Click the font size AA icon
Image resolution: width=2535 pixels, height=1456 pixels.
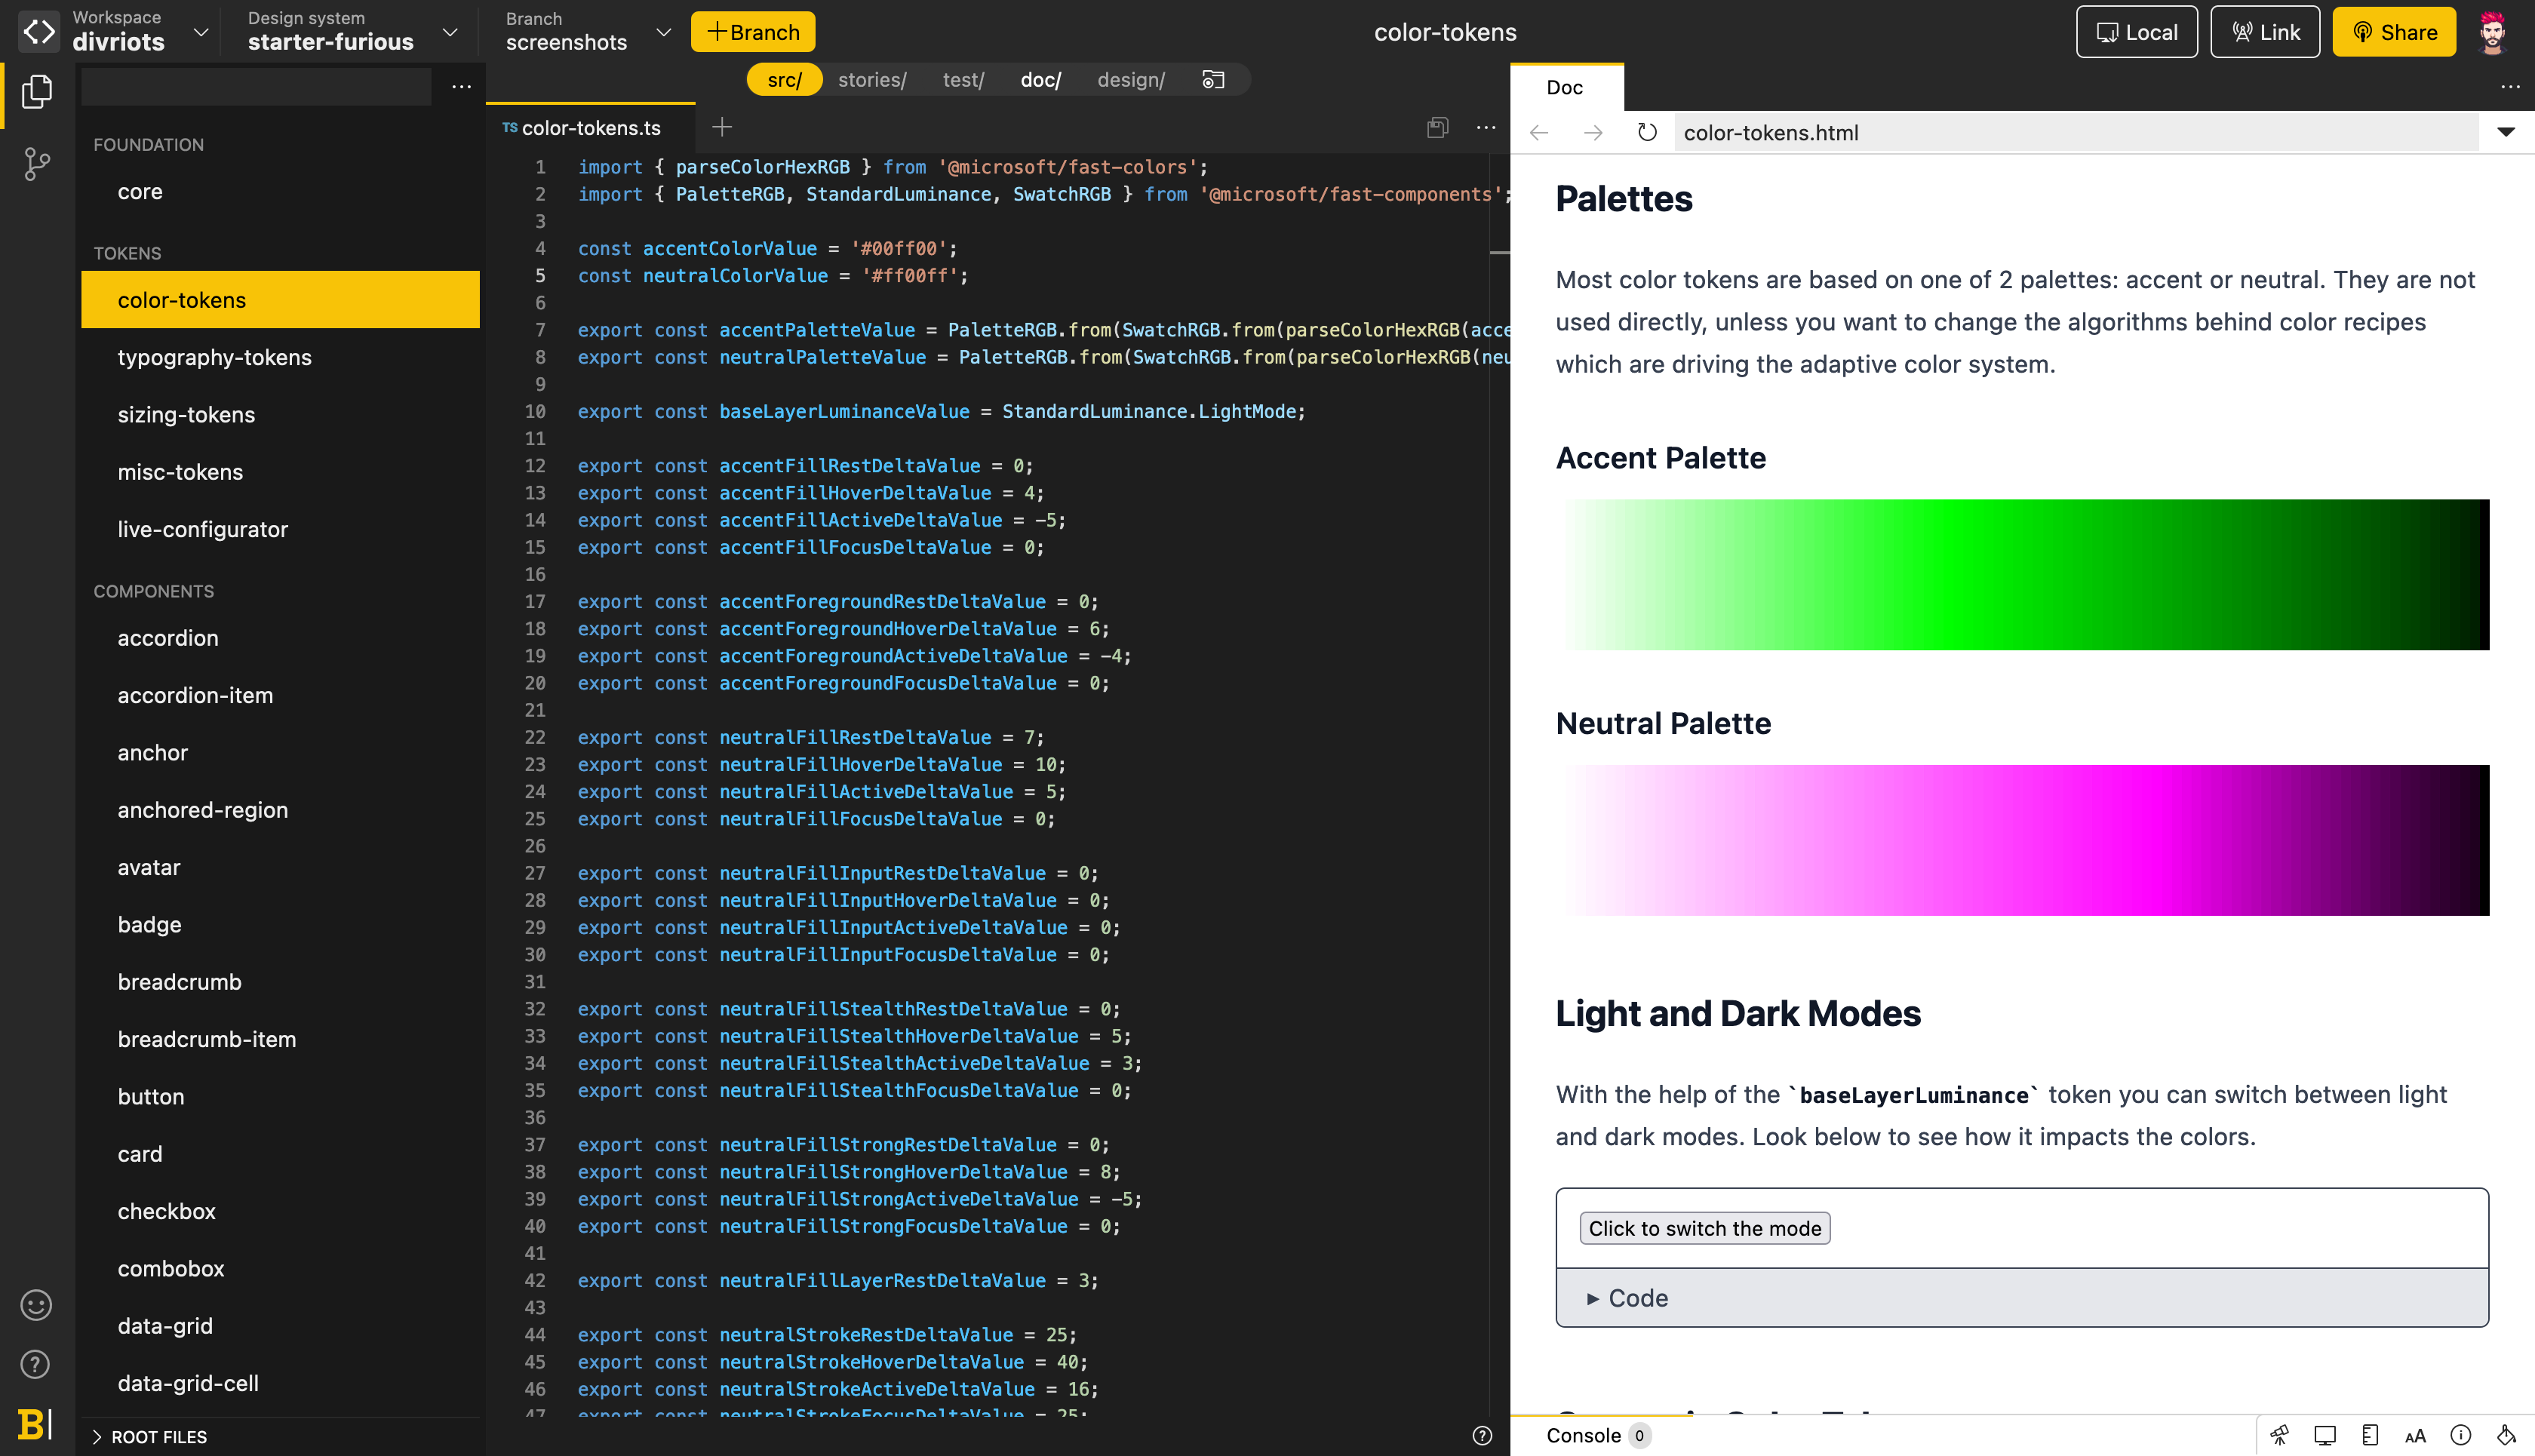click(x=2415, y=1436)
